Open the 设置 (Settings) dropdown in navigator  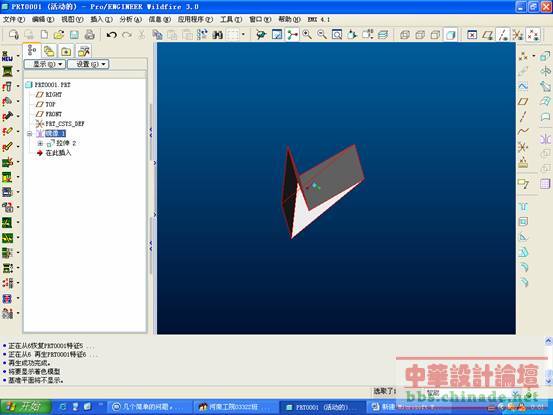(x=88, y=64)
